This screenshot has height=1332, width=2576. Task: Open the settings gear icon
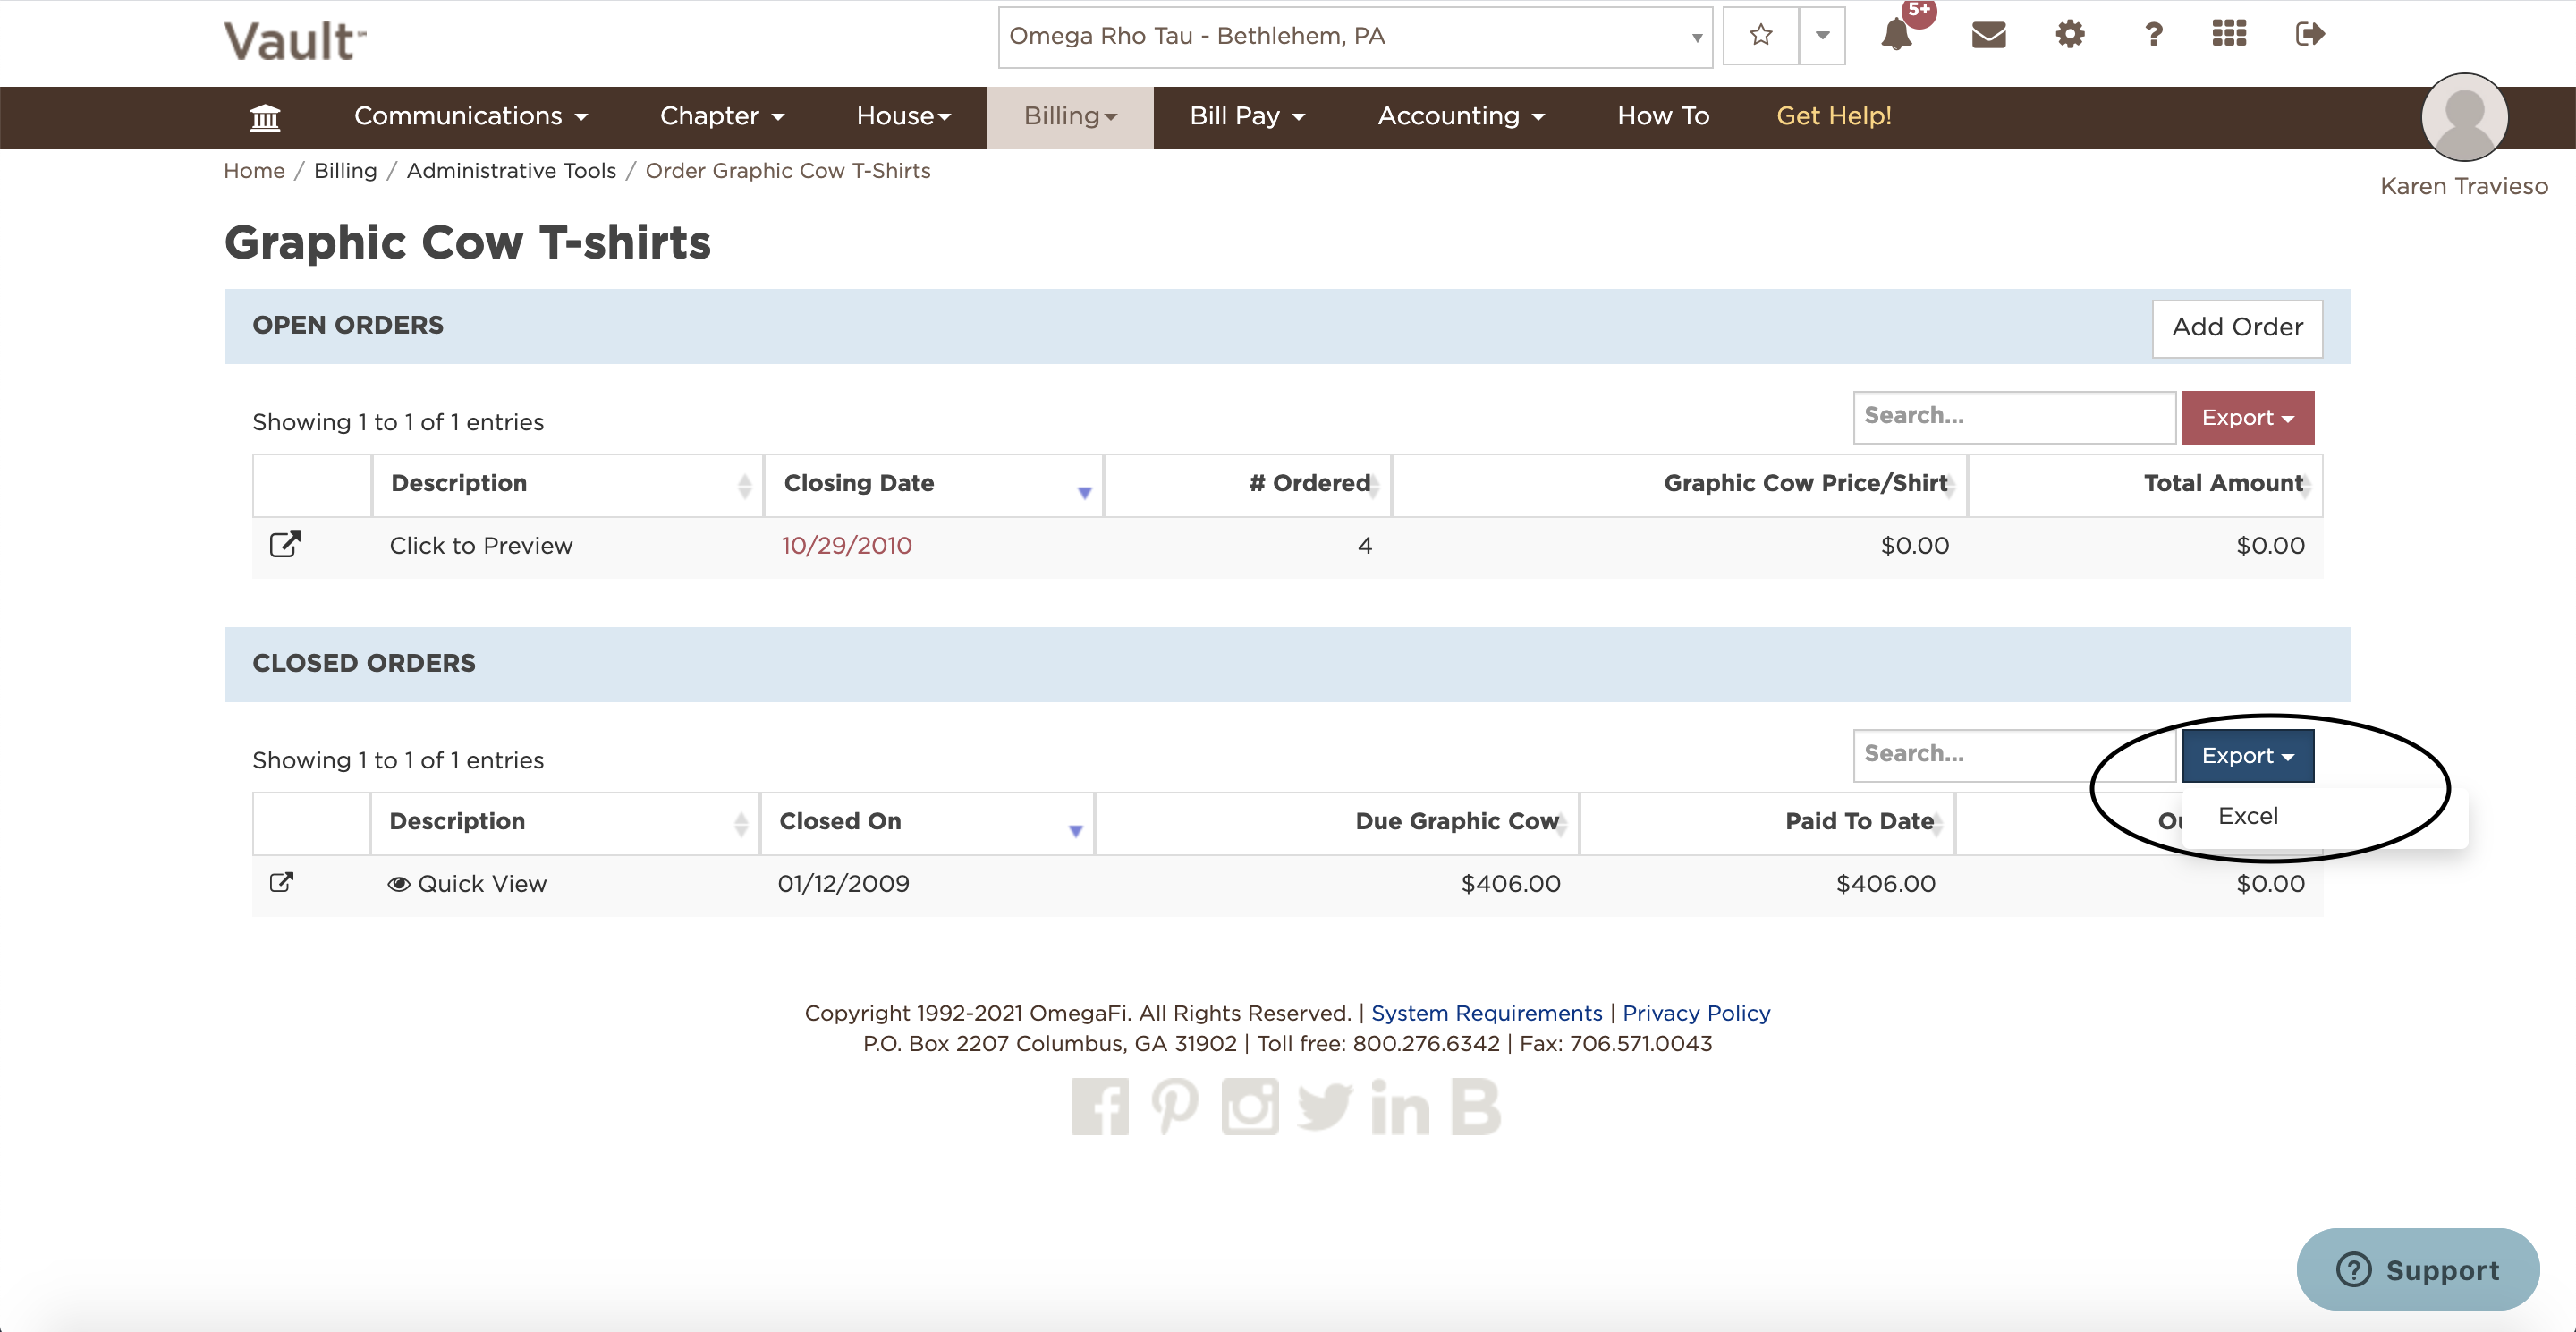click(2069, 35)
